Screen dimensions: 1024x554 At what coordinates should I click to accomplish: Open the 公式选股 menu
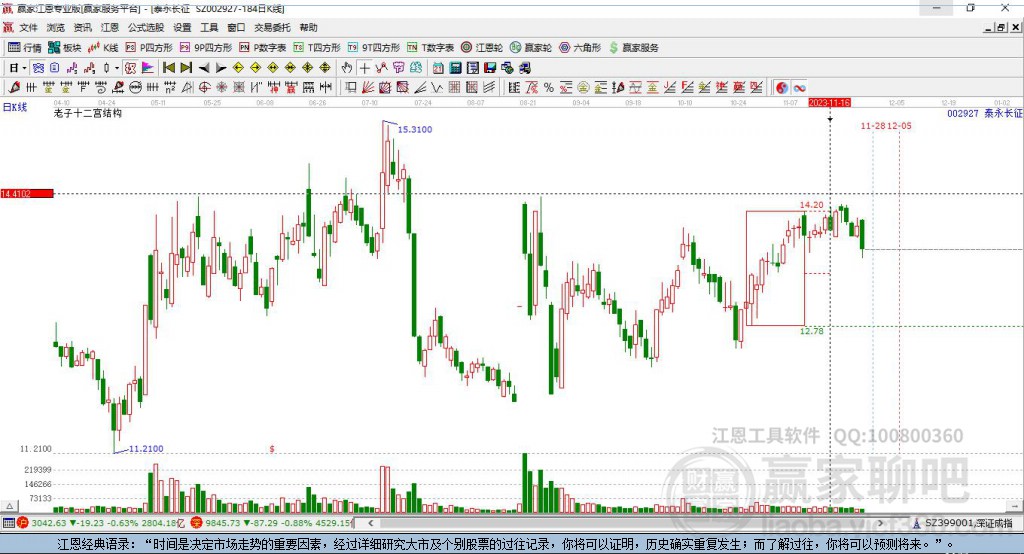(x=146, y=27)
